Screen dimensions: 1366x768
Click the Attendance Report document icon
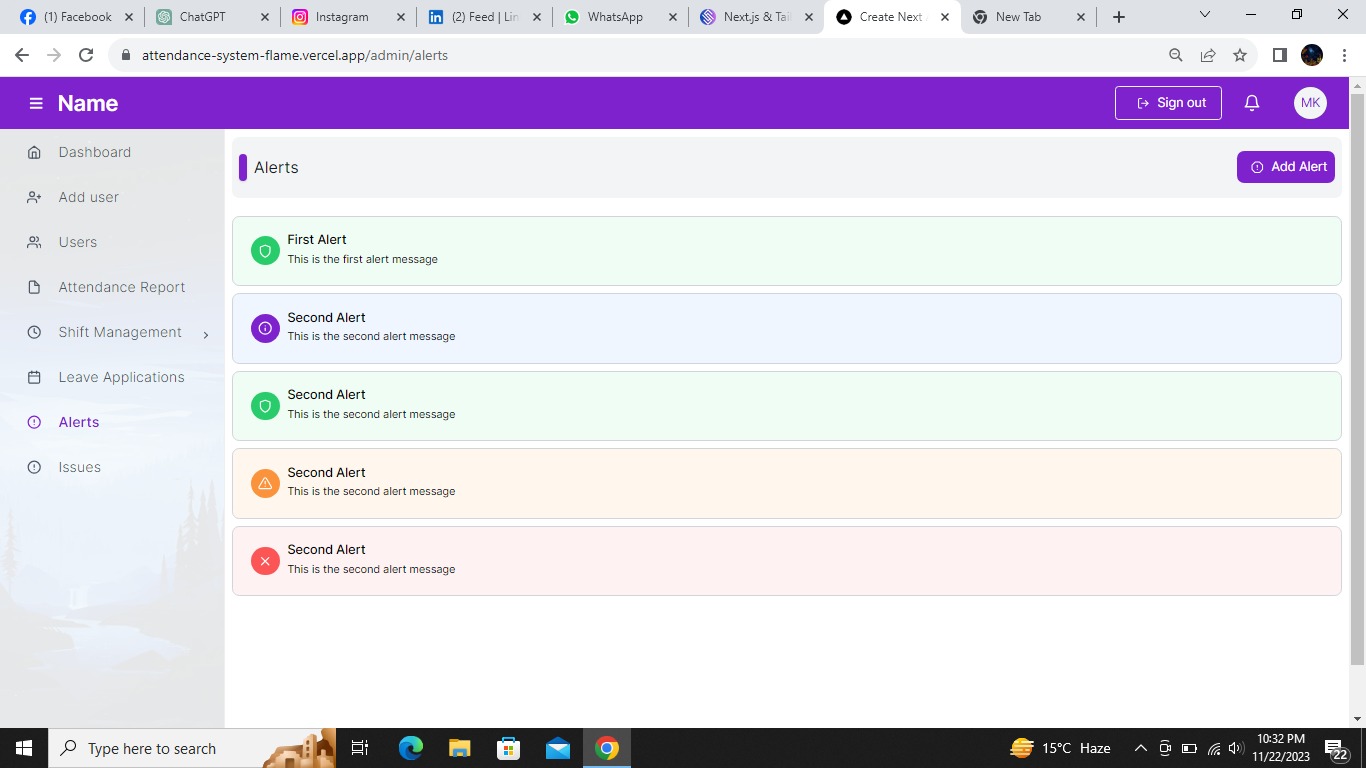34,287
